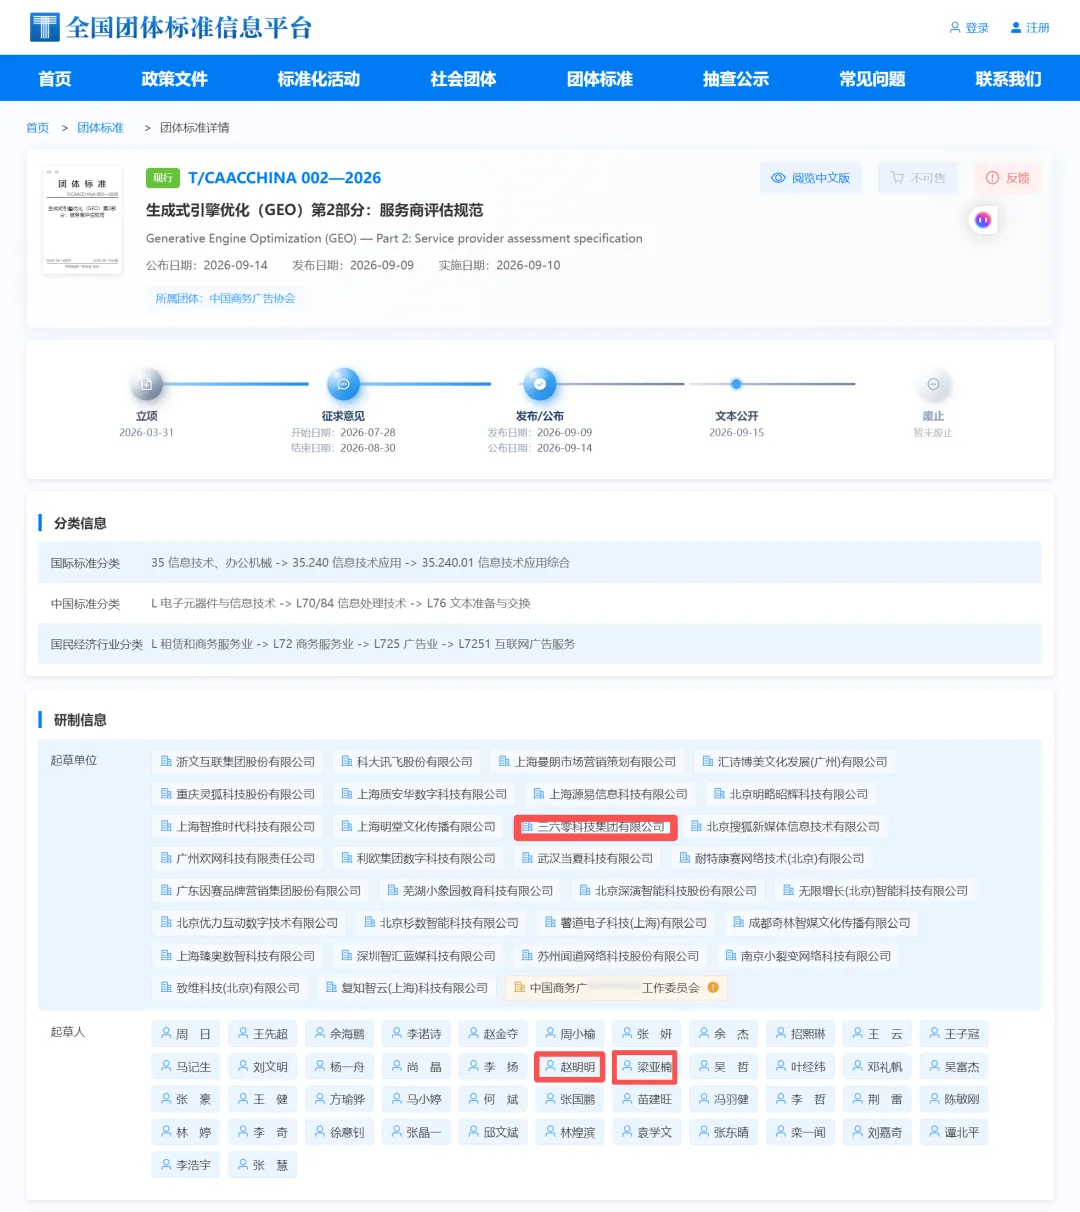The image size is (1080, 1212).
Task: Select drafting unit 复知智云(上海)科技有限公司
Action: point(407,988)
